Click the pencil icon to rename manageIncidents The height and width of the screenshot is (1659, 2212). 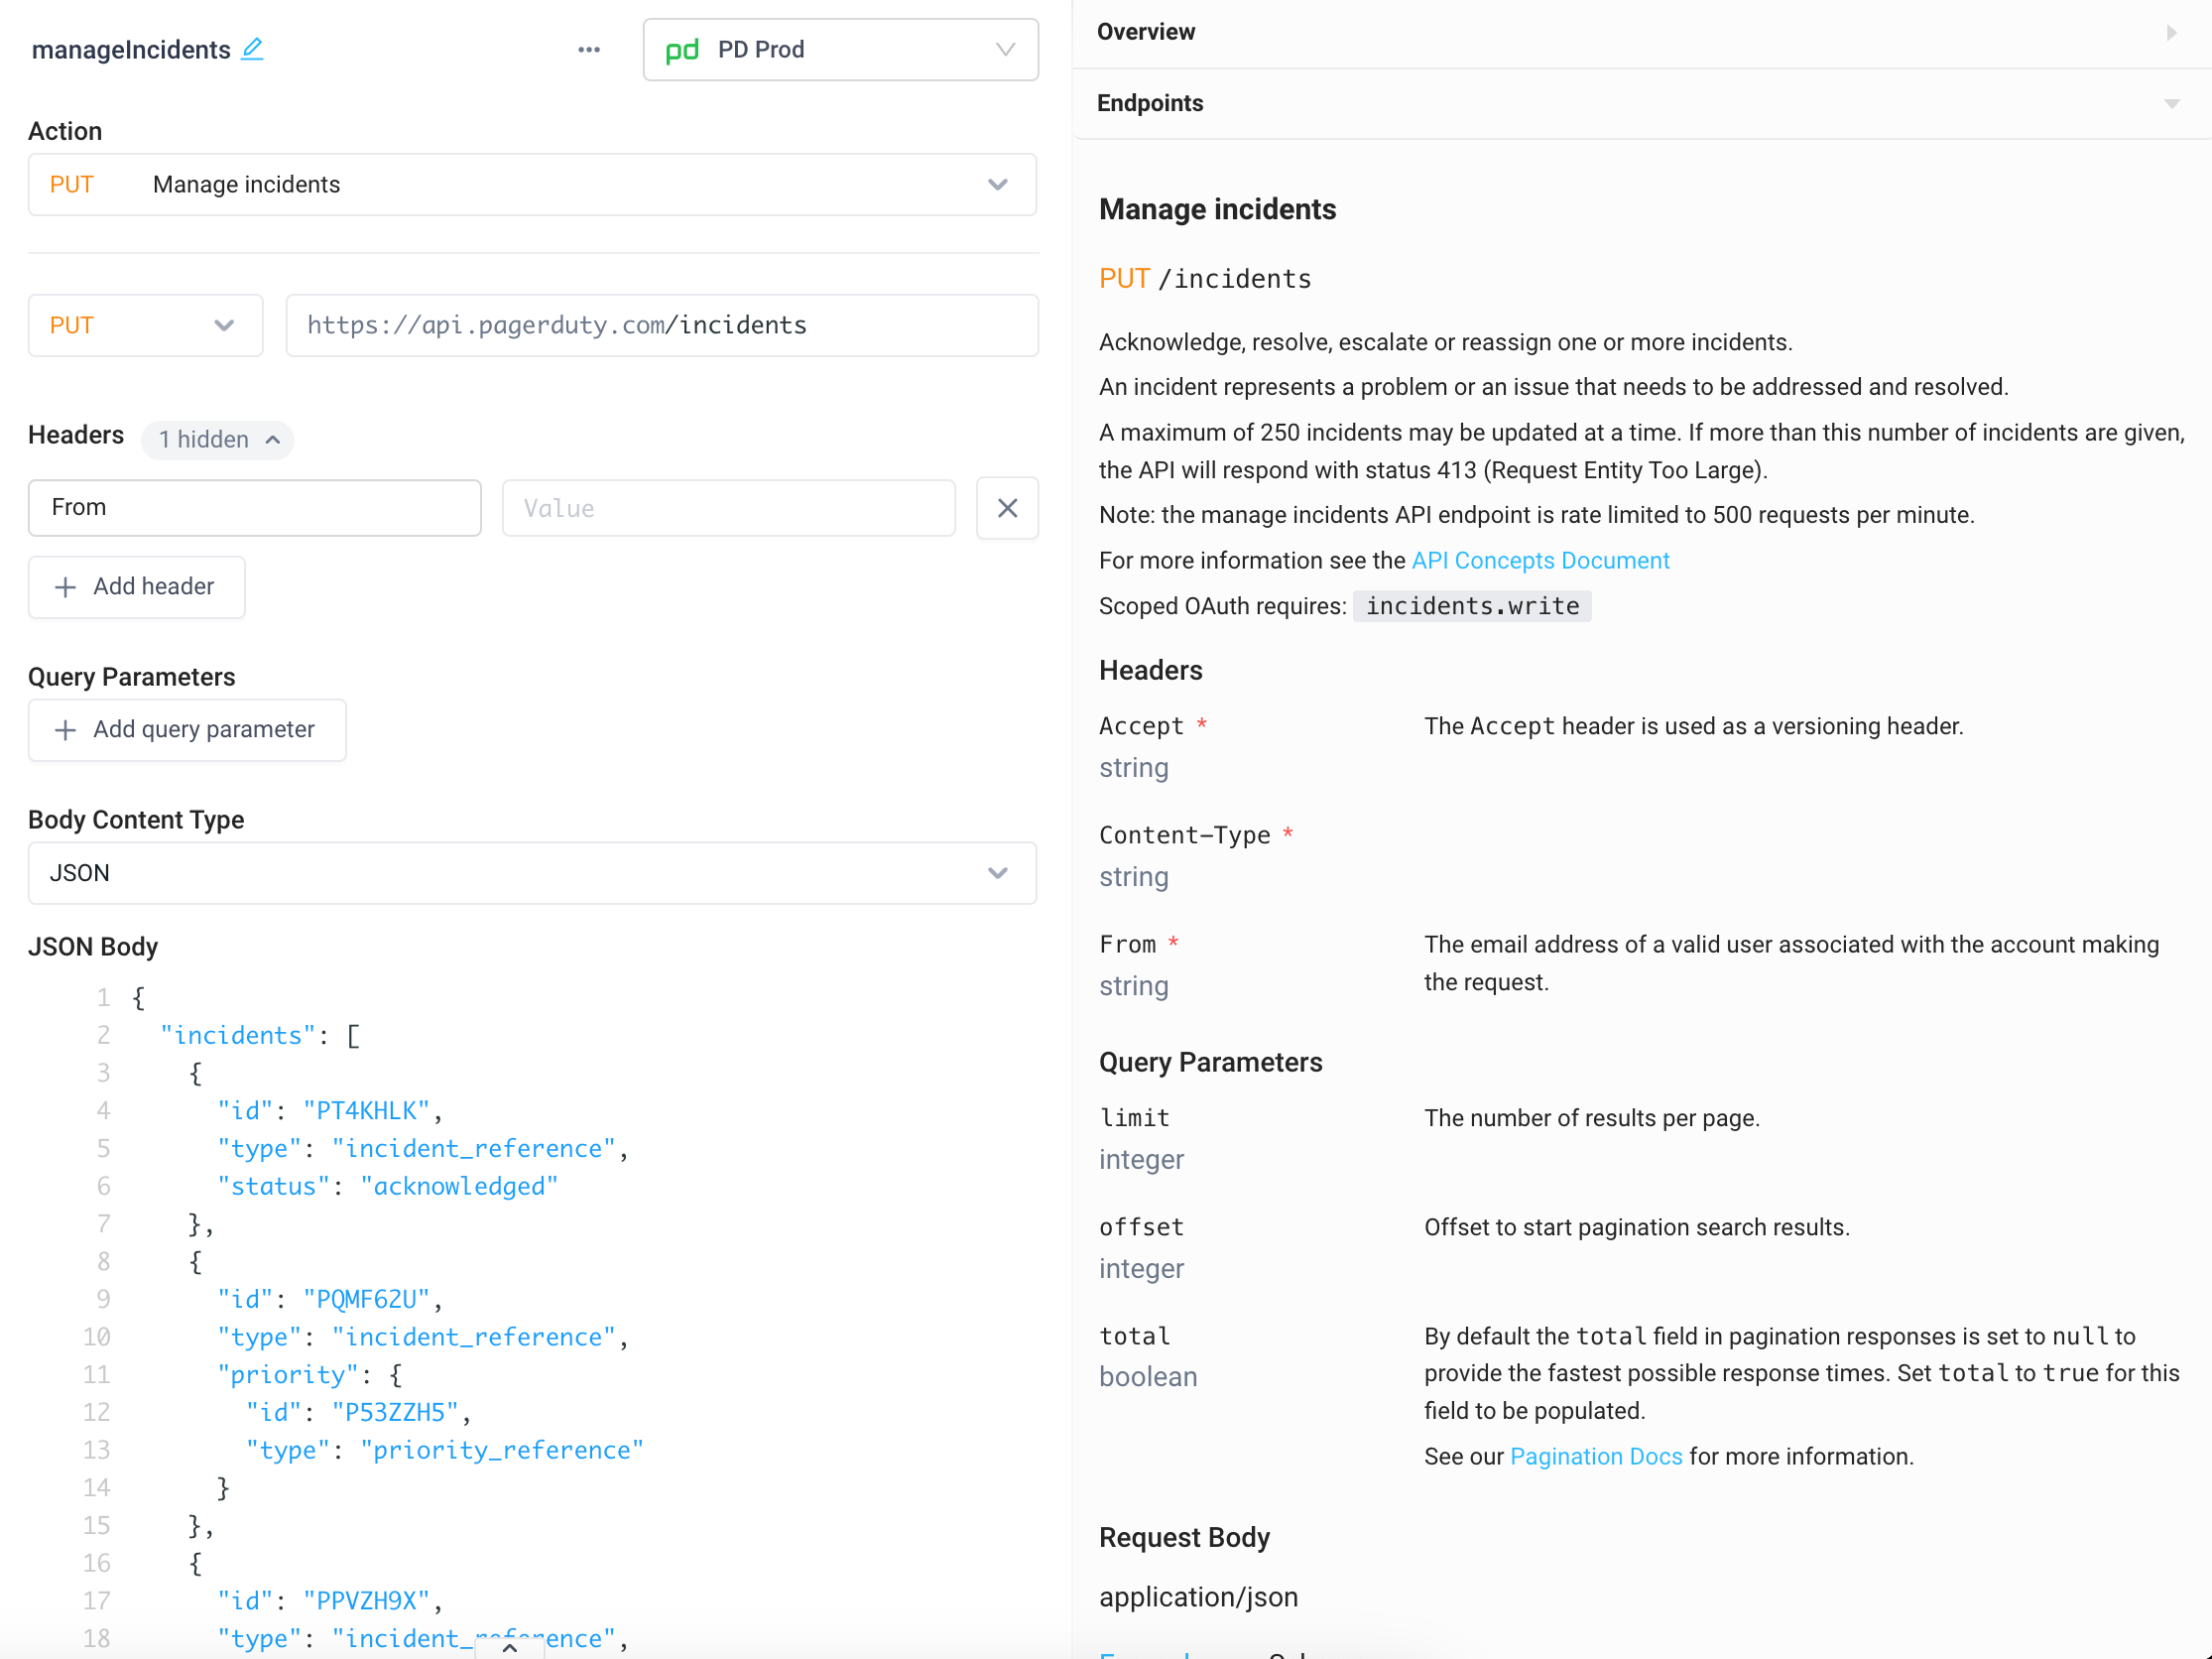pos(253,48)
